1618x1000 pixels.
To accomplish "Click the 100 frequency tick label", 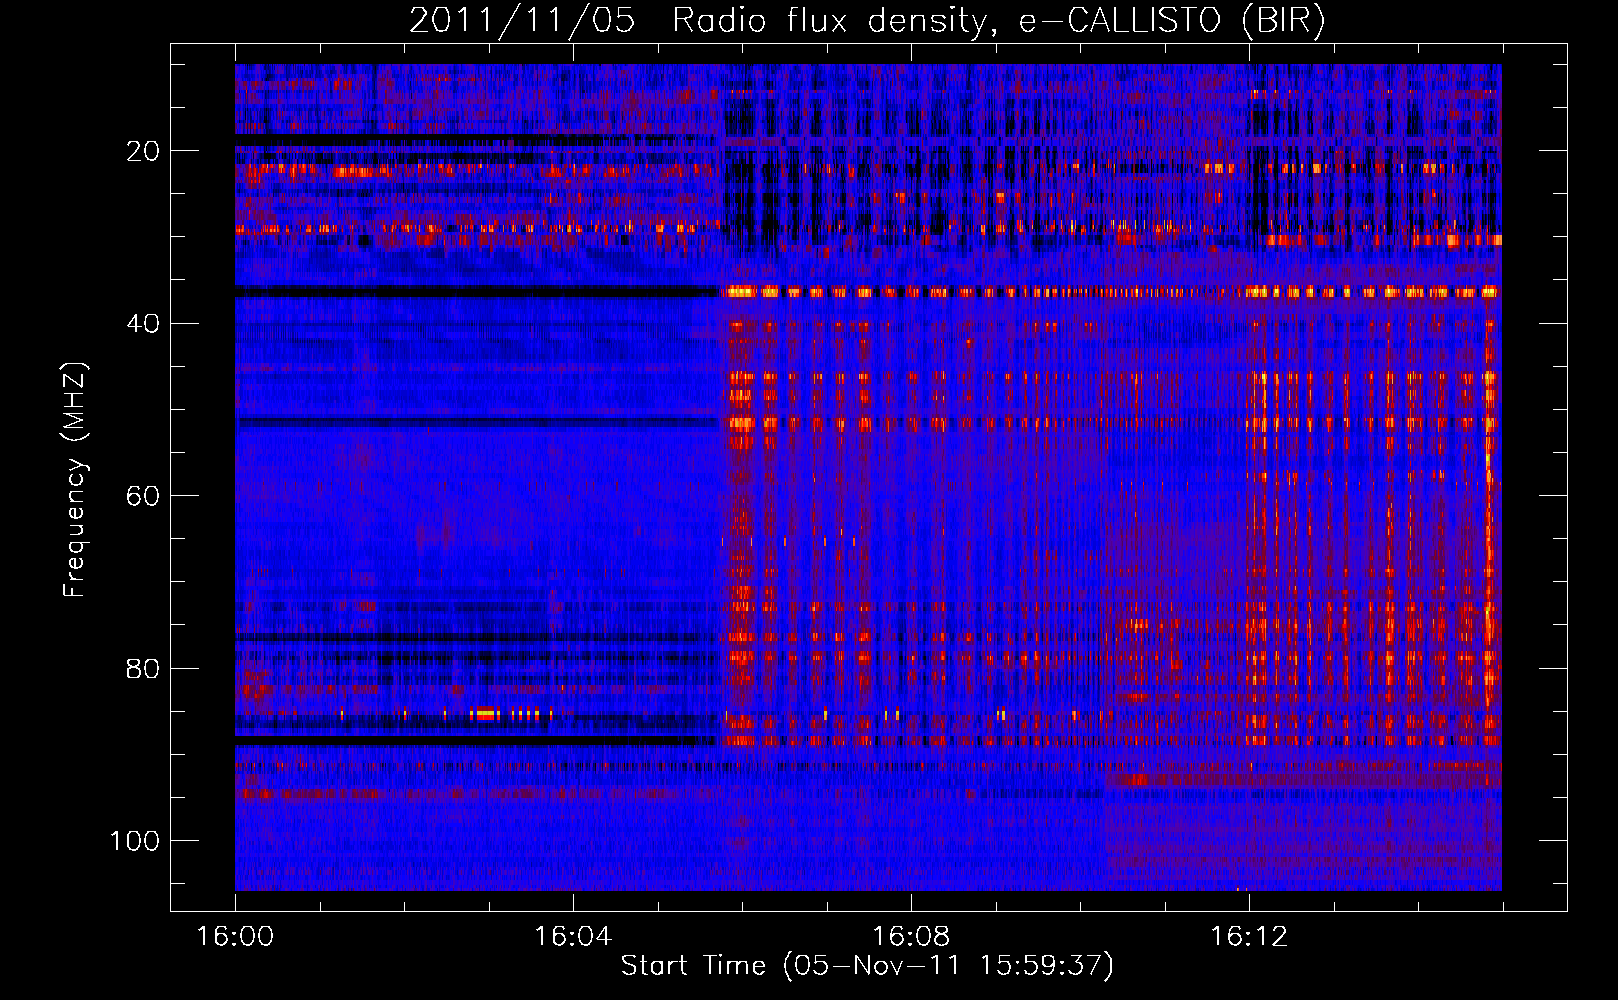I will (135, 841).
